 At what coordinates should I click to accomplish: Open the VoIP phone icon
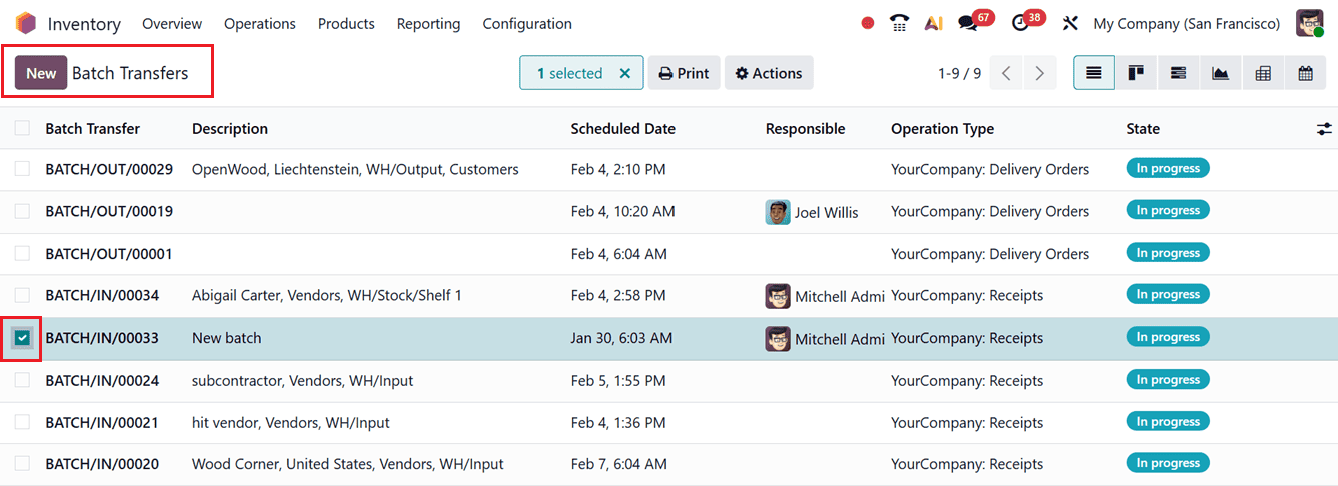[900, 23]
